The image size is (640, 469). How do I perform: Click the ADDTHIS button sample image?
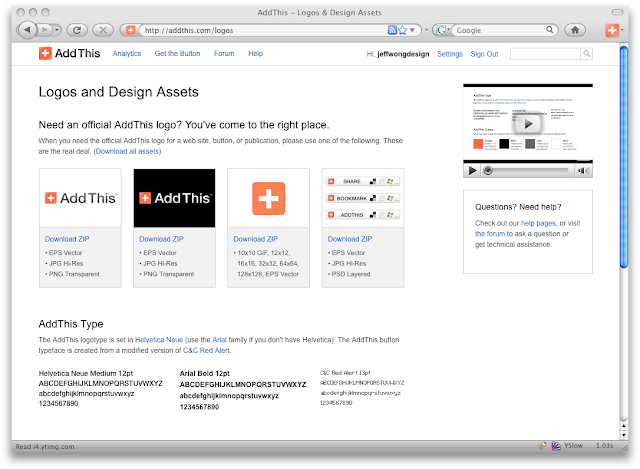362,215
